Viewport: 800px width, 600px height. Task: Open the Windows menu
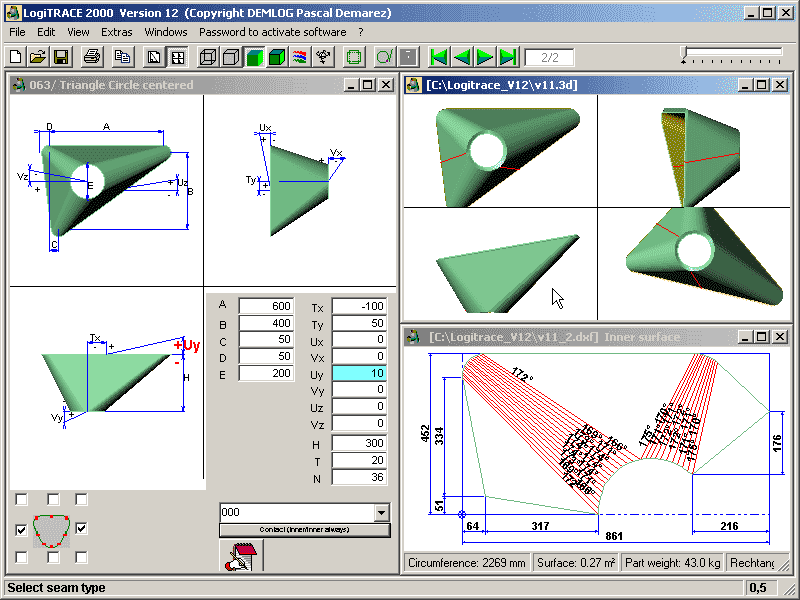[166, 32]
